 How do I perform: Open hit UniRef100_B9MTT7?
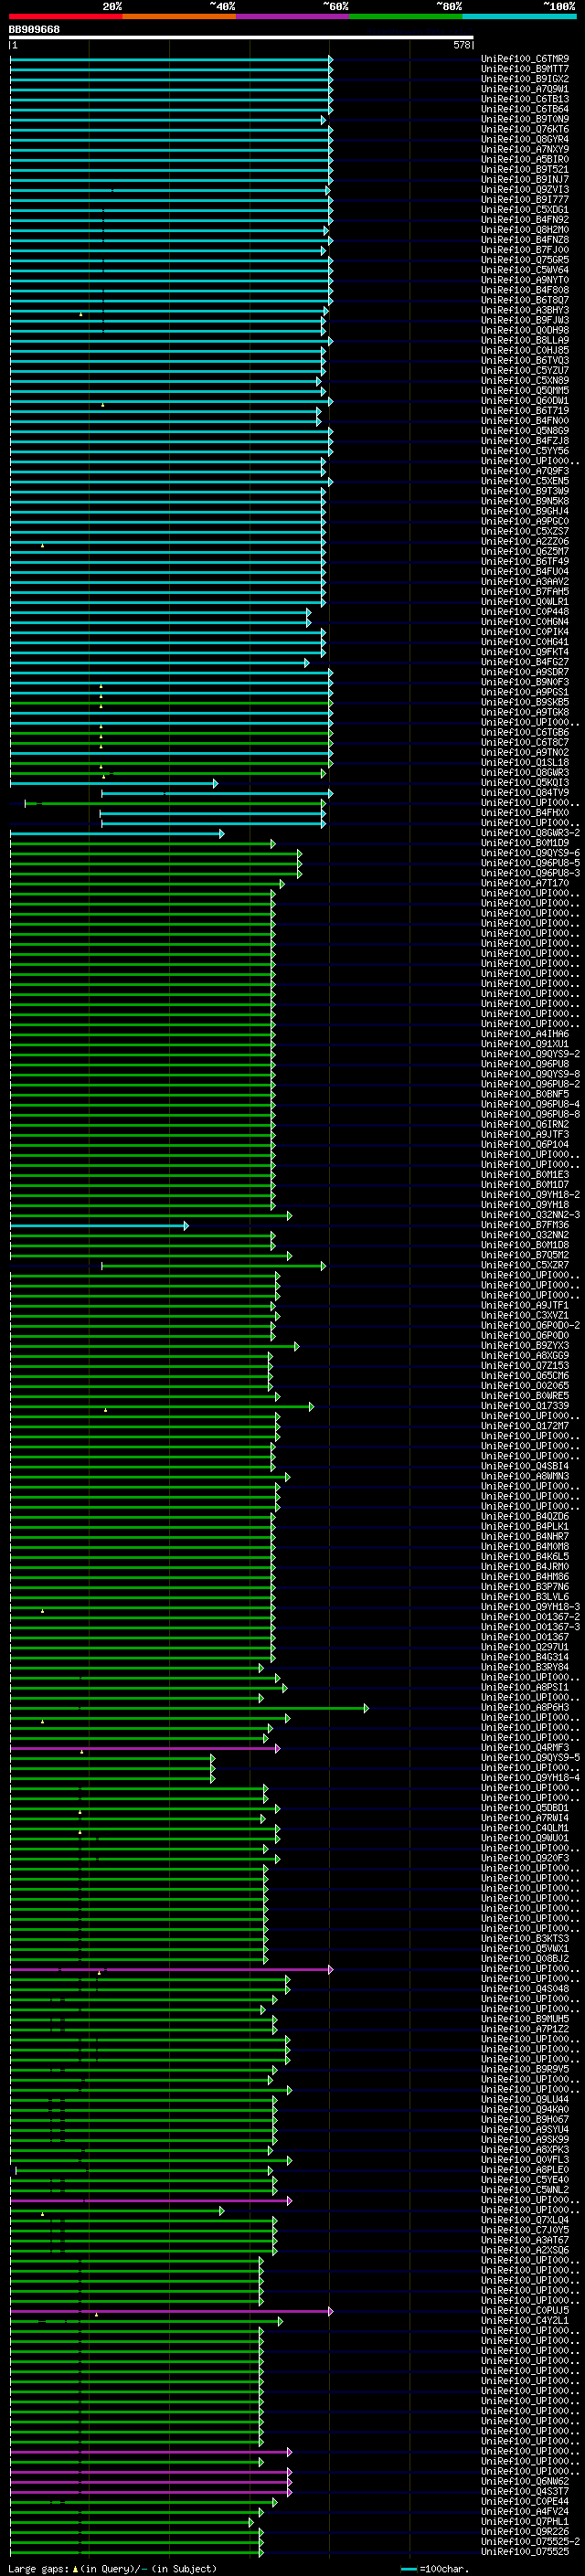coord(525,69)
